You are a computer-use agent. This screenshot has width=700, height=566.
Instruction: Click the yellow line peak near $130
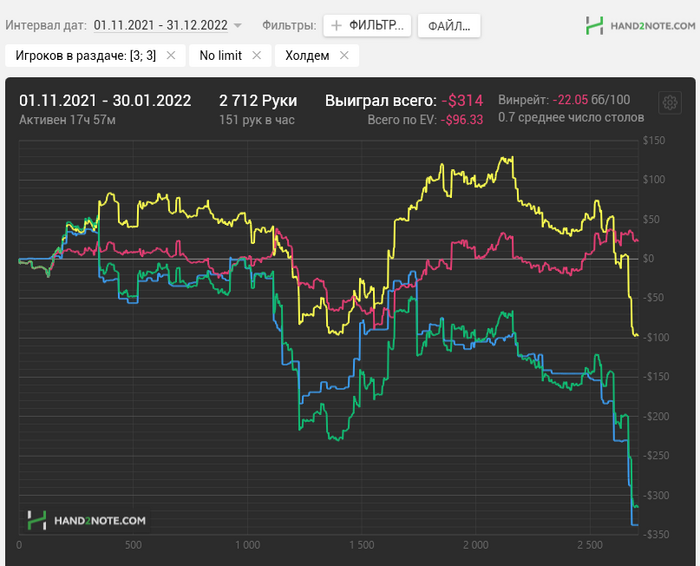click(x=507, y=158)
